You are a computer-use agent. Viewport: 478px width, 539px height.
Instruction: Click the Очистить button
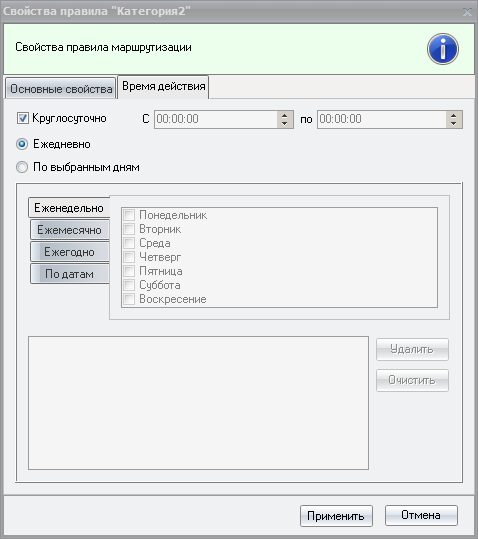point(412,380)
